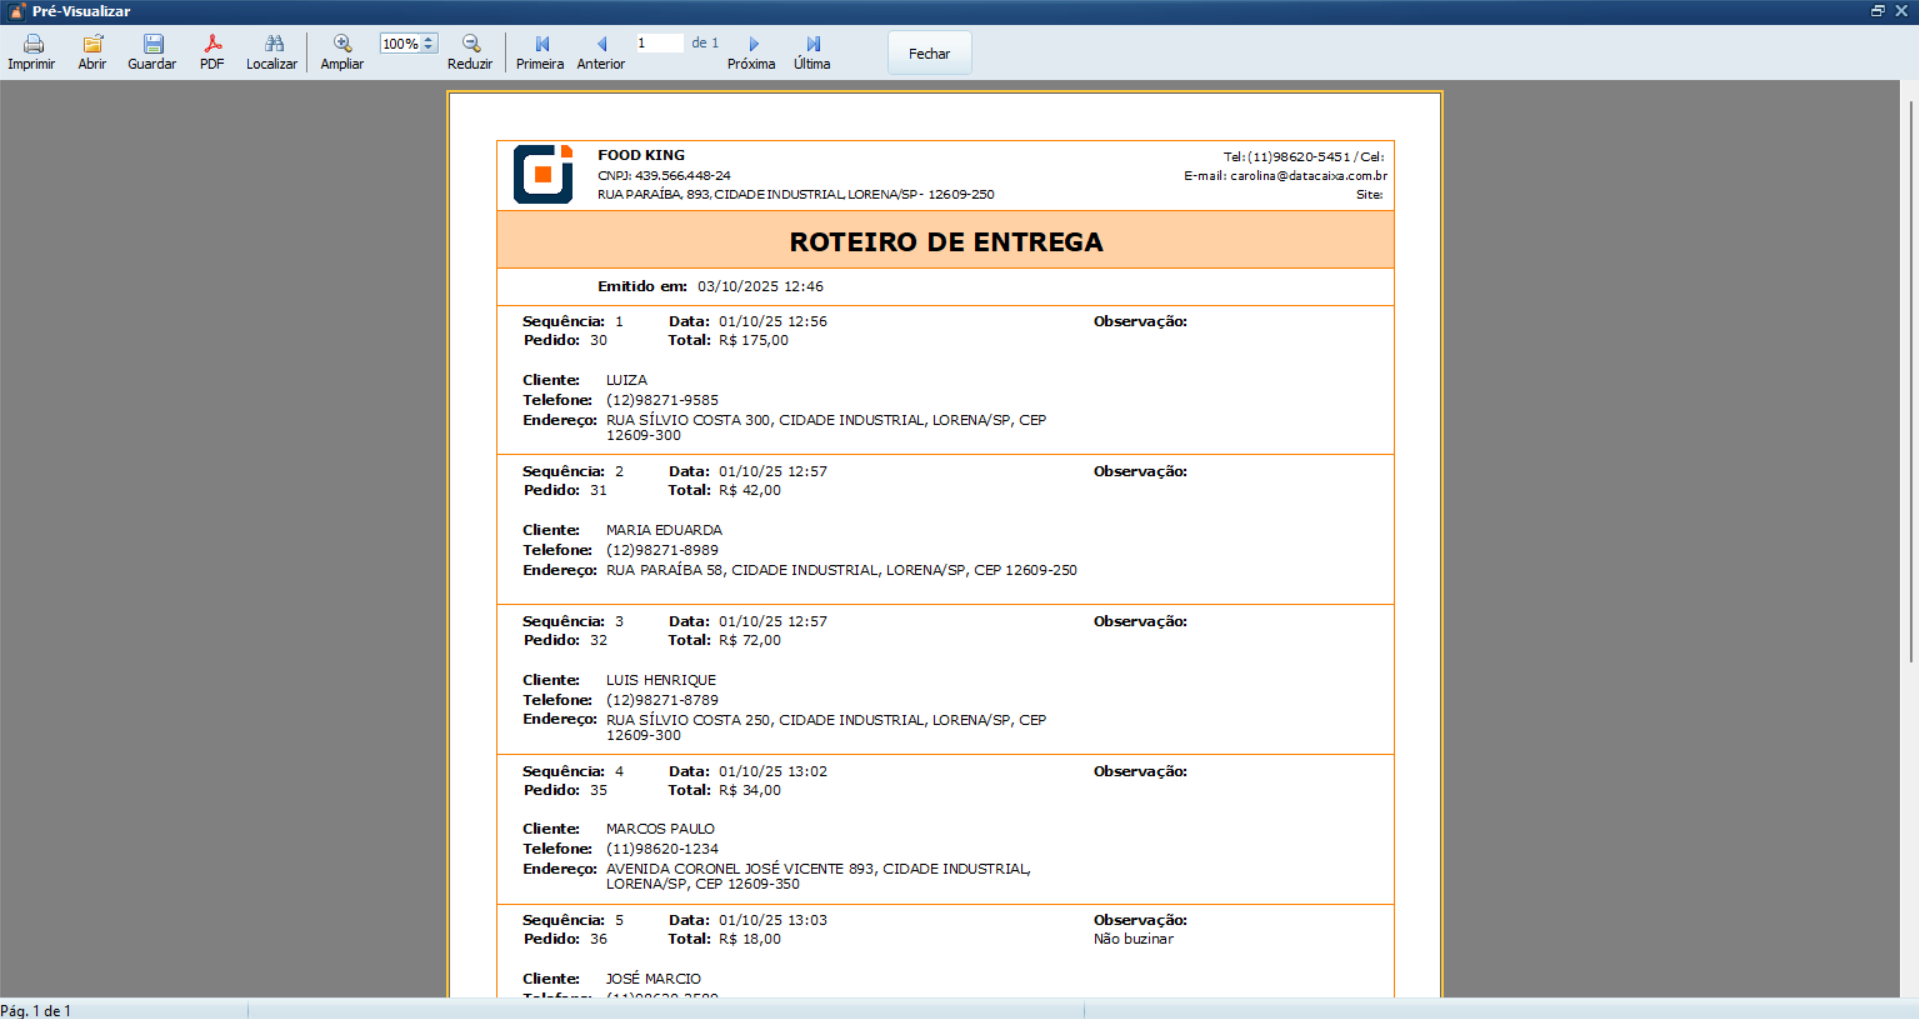Click the page number input field
Viewport: 1919px width, 1019px height.
click(x=658, y=43)
